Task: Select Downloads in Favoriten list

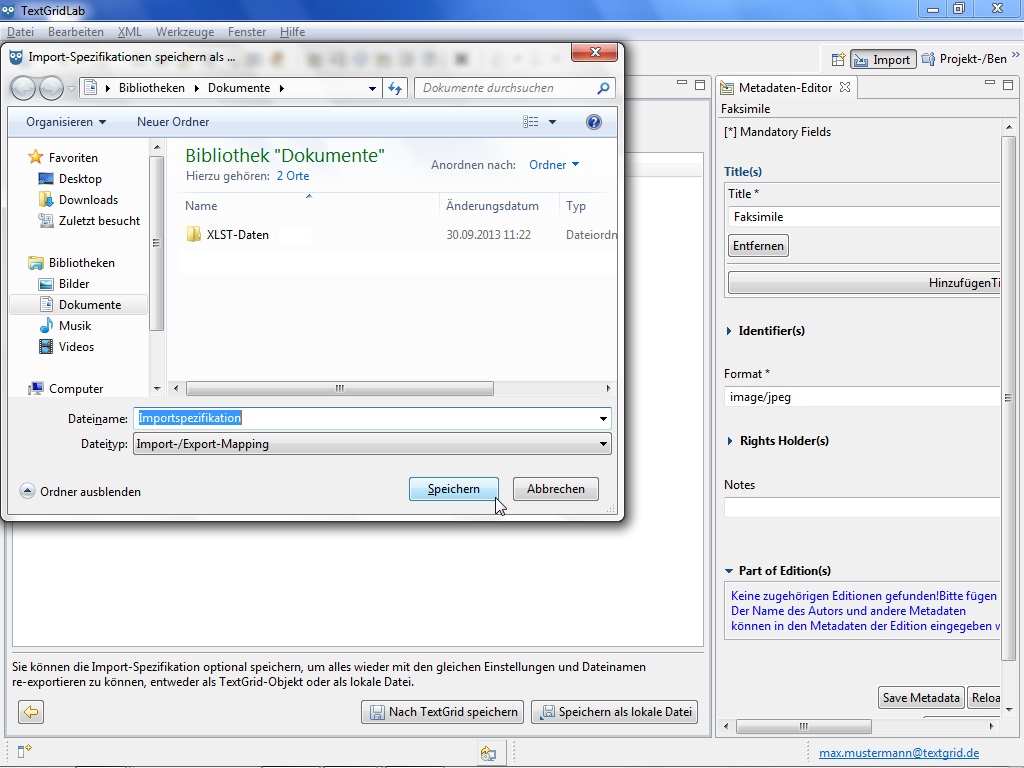Action: [88, 200]
